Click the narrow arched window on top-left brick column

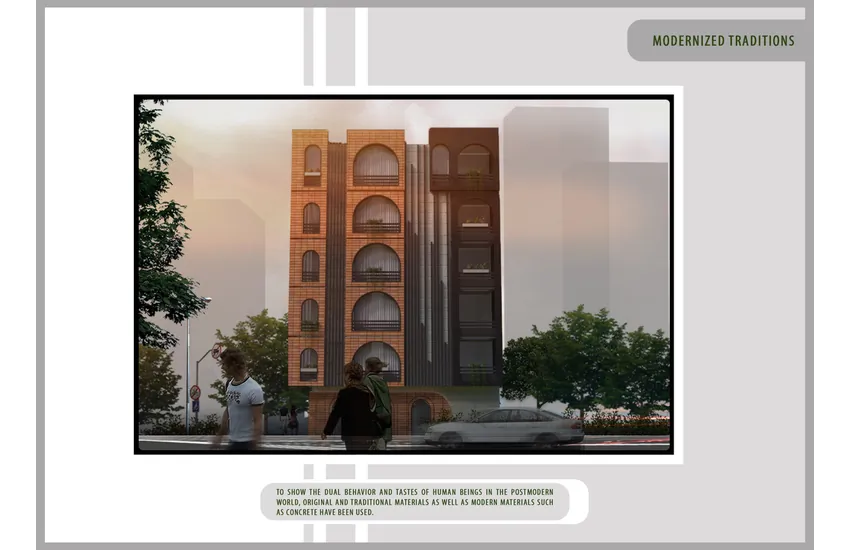click(x=312, y=161)
